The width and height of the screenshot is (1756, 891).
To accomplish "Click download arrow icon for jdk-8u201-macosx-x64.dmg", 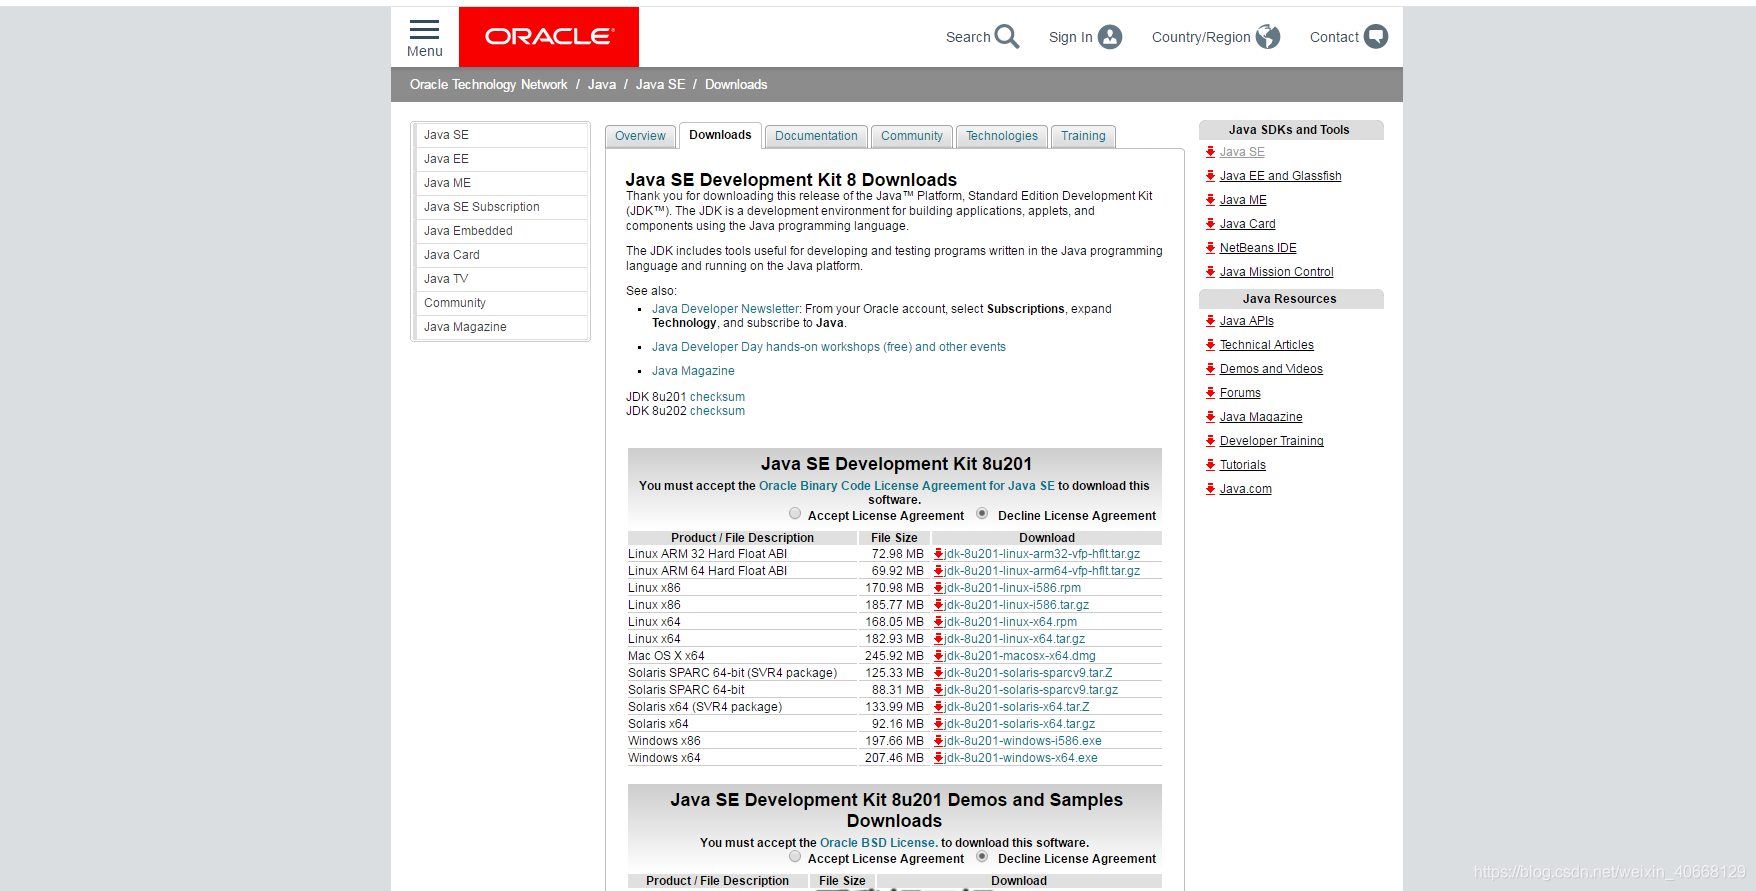I will 939,656.
